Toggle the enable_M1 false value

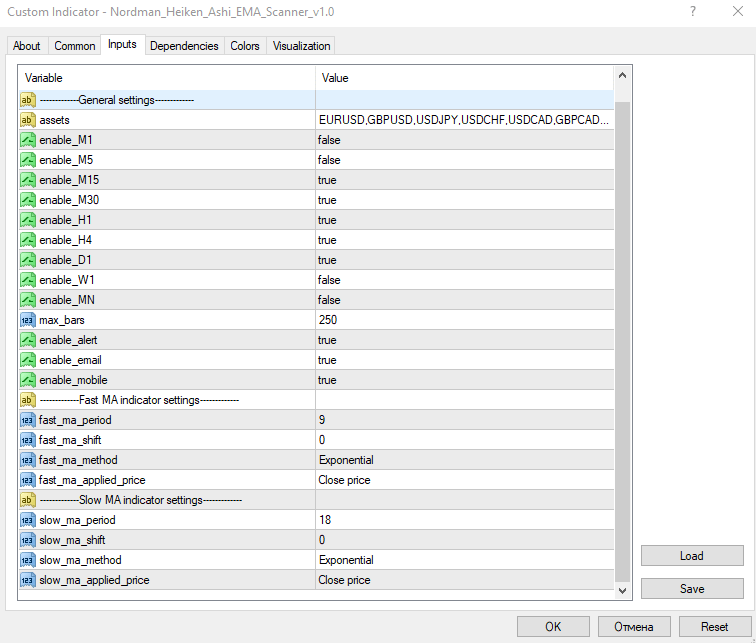point(465,140)
